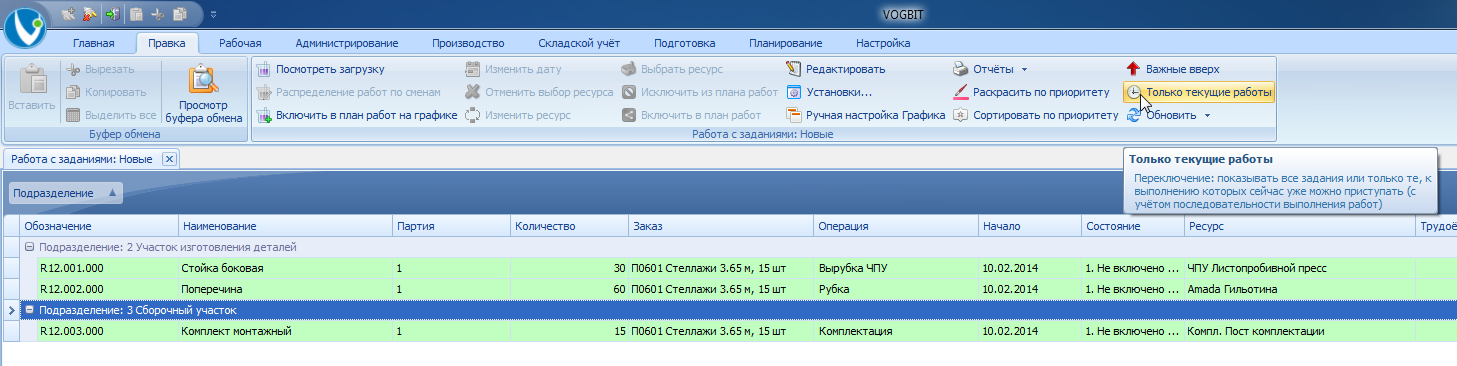
Task: Open the Обновить dropdown arrow
Action: tap(1207, 115)
